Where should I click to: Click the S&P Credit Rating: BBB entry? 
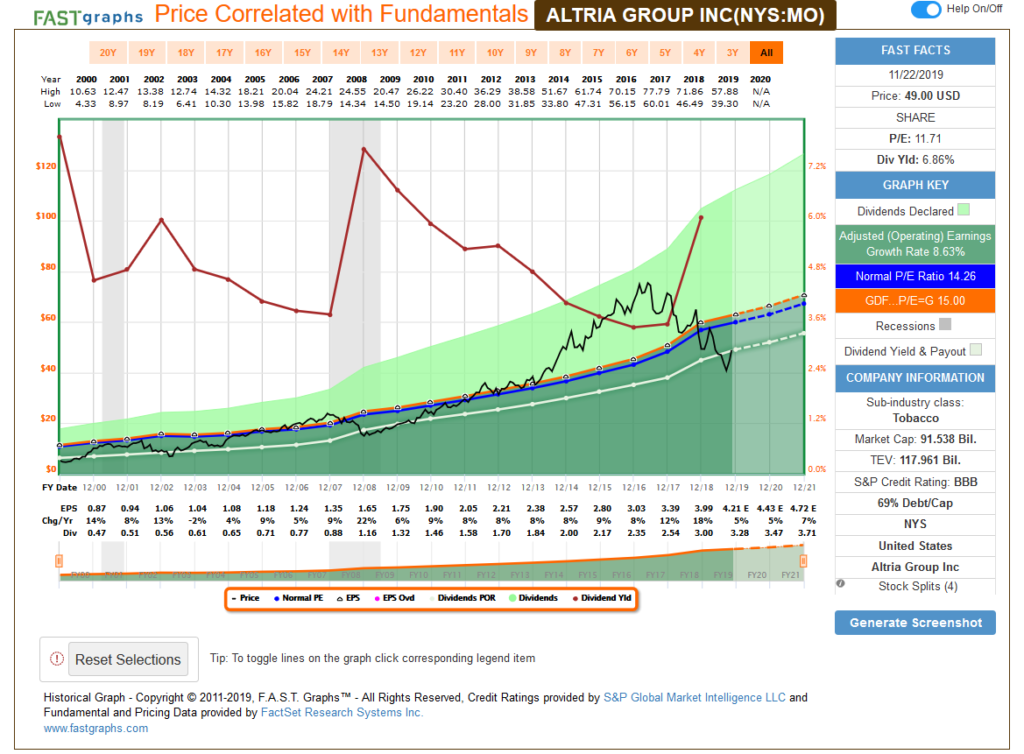click(916, 482)
